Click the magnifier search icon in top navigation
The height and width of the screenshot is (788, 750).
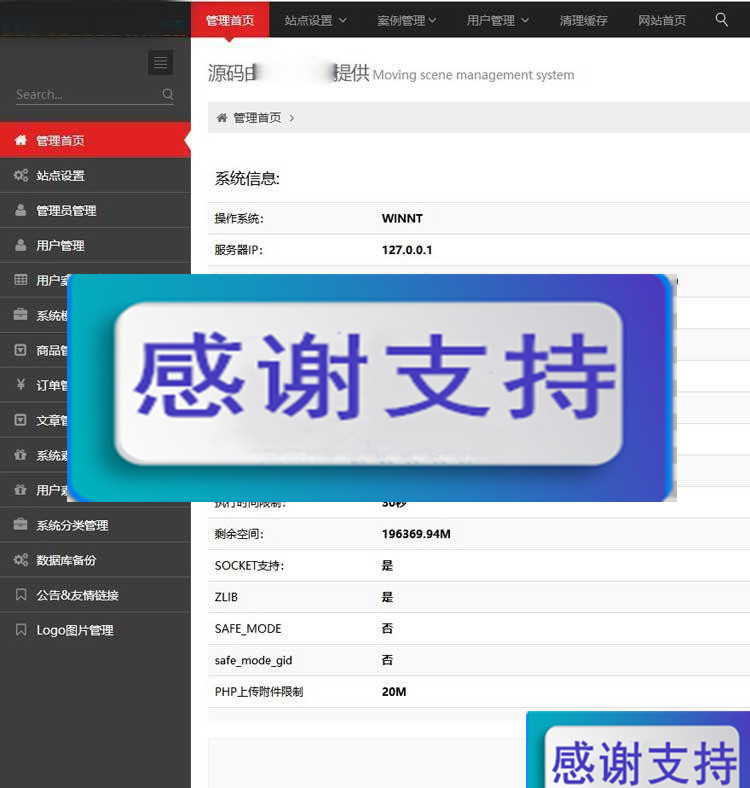722,19
